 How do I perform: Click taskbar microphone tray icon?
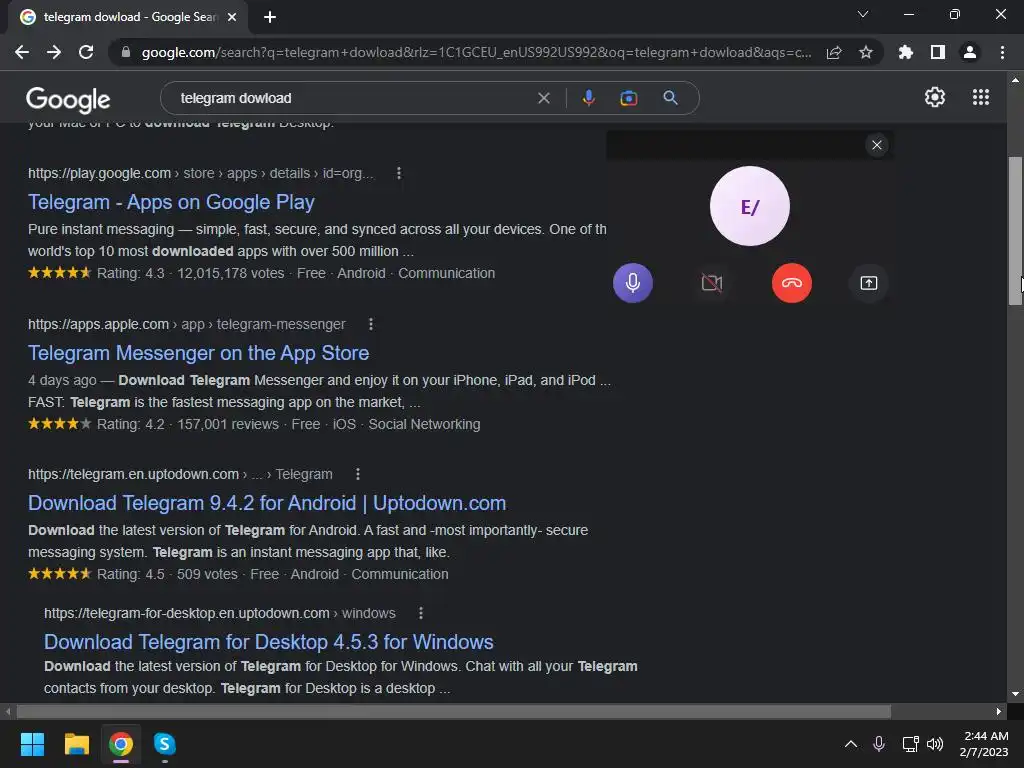(x=879, y=744)
